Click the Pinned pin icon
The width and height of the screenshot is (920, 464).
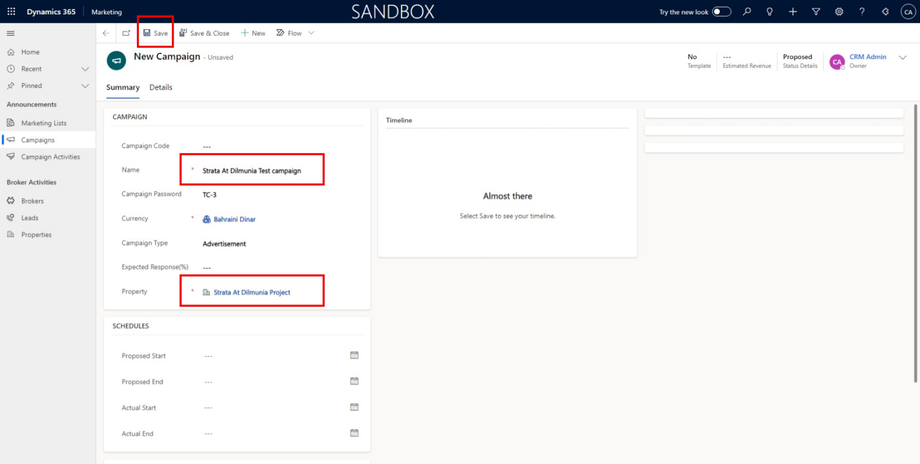11,86
